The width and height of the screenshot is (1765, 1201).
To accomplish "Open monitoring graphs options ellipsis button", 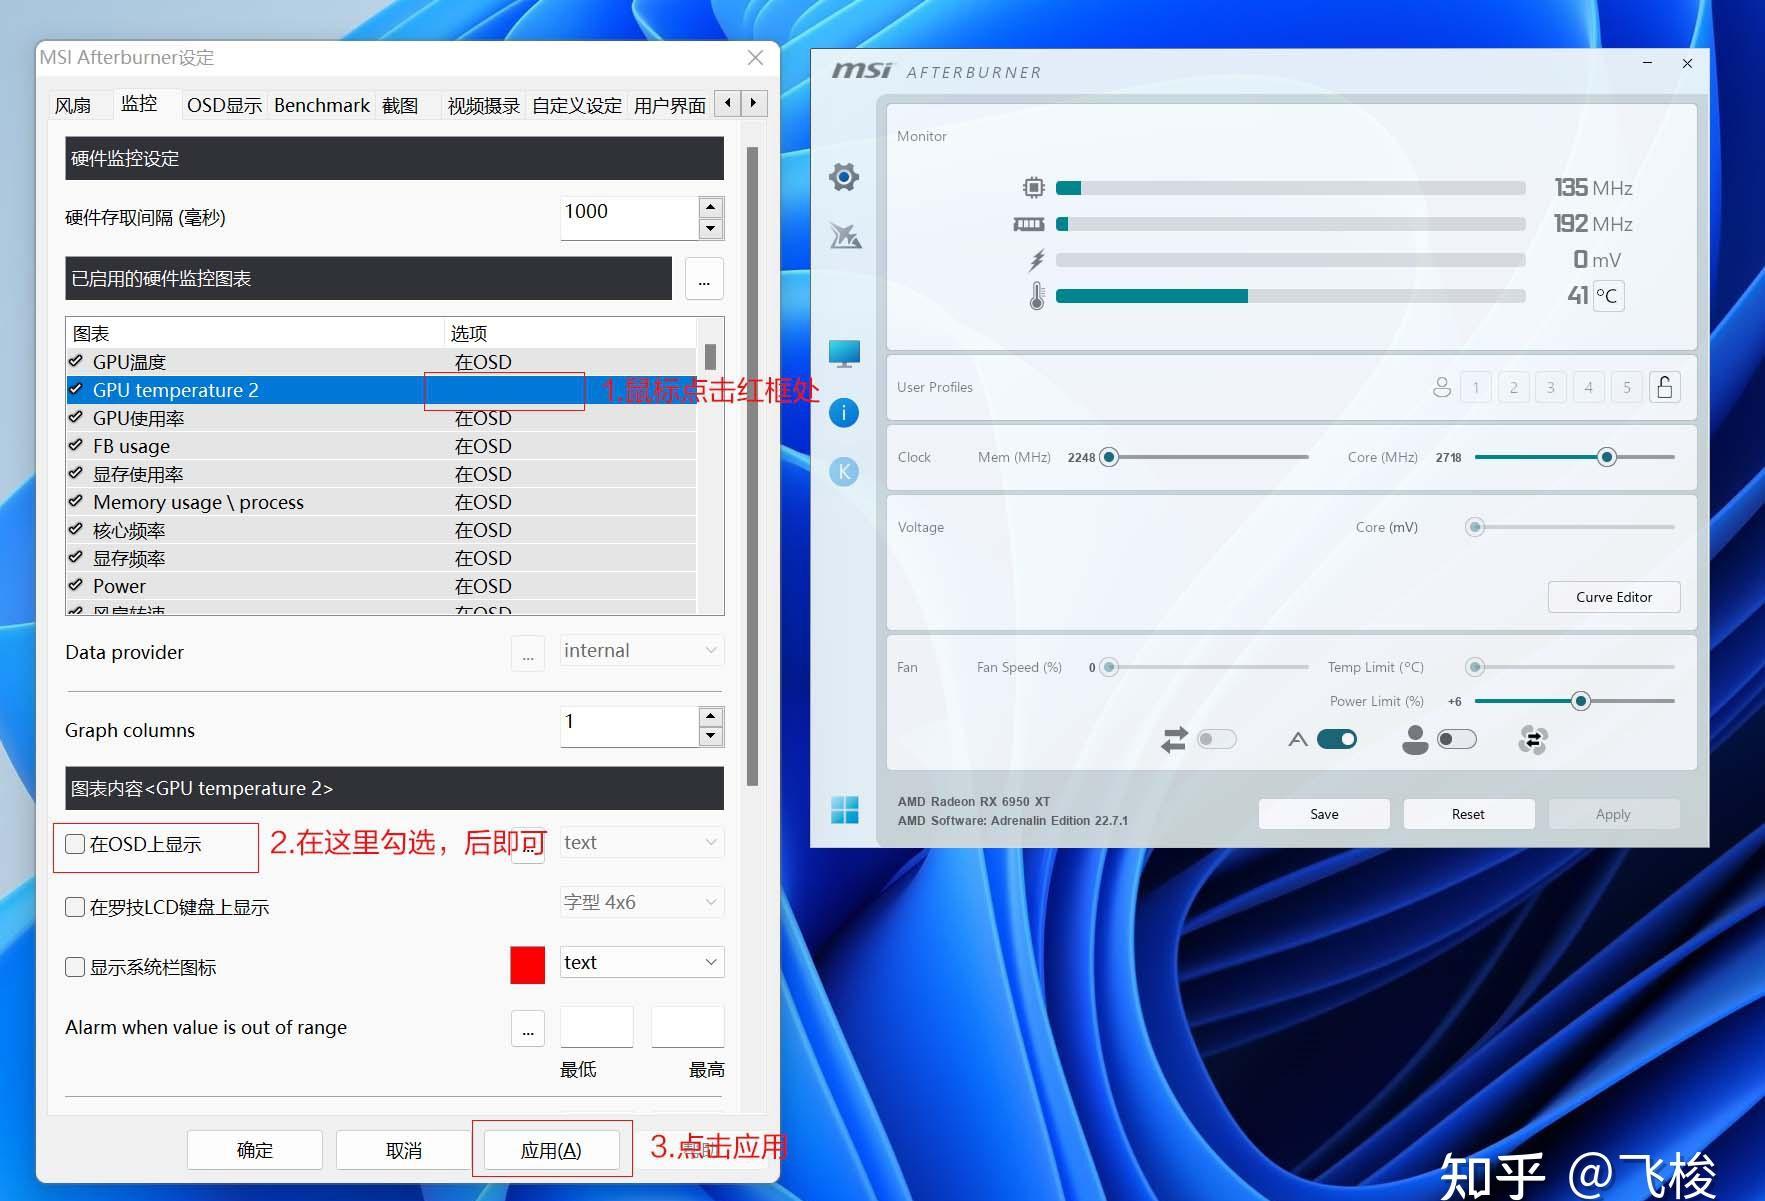I will [704, 278].
